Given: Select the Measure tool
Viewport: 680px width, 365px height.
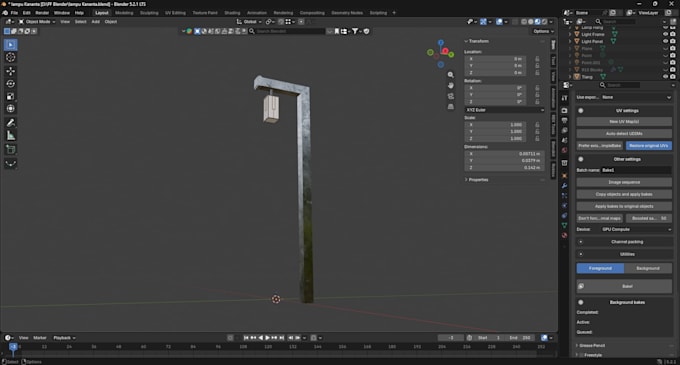Looking at the screenshot, I should pos(11,136).
